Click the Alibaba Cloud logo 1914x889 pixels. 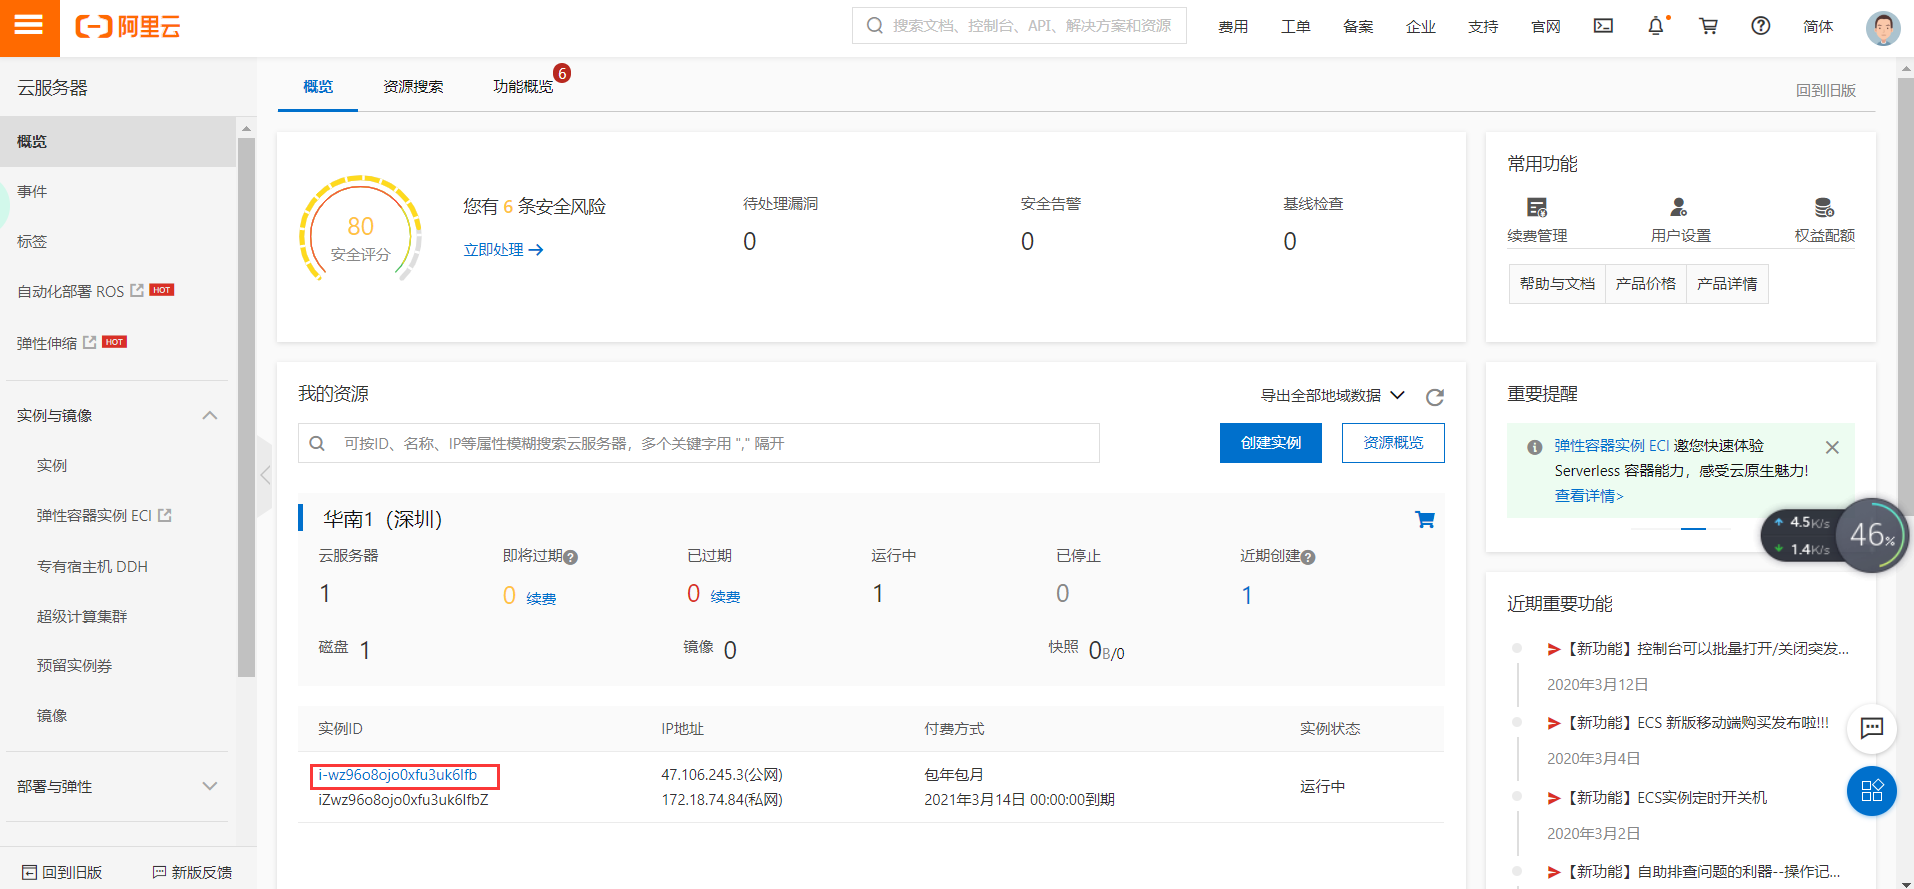pos(128,27)
